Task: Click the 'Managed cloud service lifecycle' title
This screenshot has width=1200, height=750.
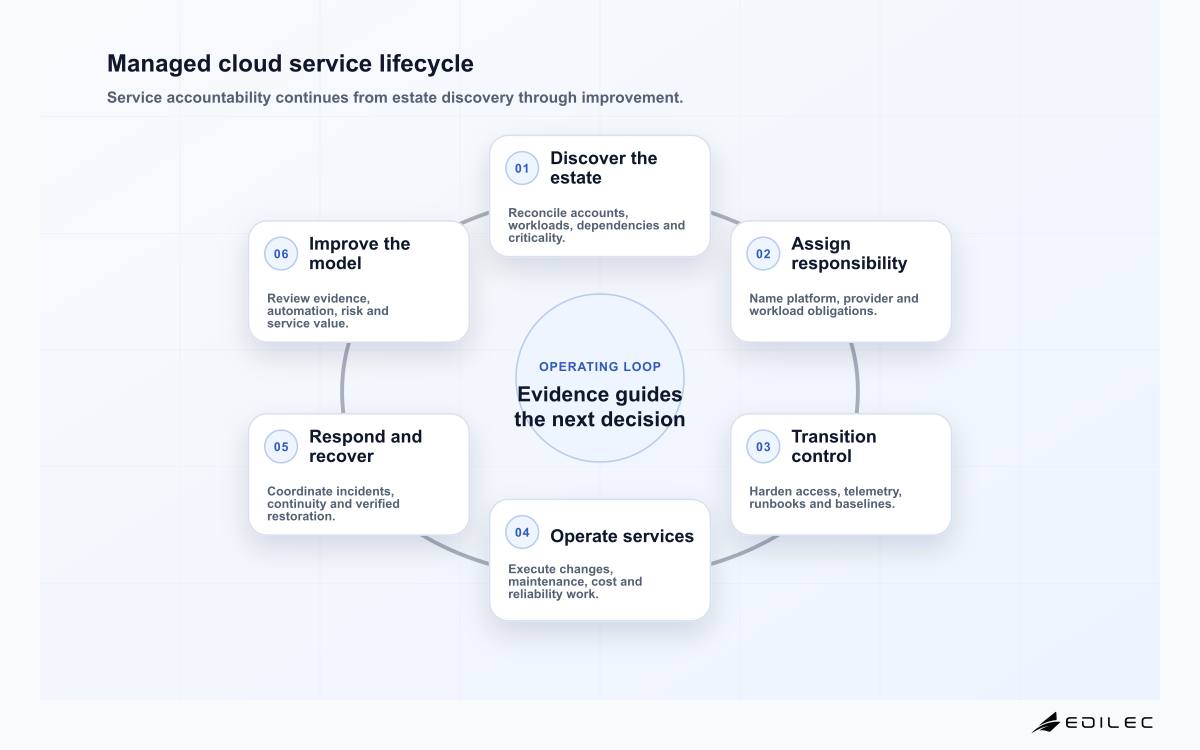Action: click(290, 64)
